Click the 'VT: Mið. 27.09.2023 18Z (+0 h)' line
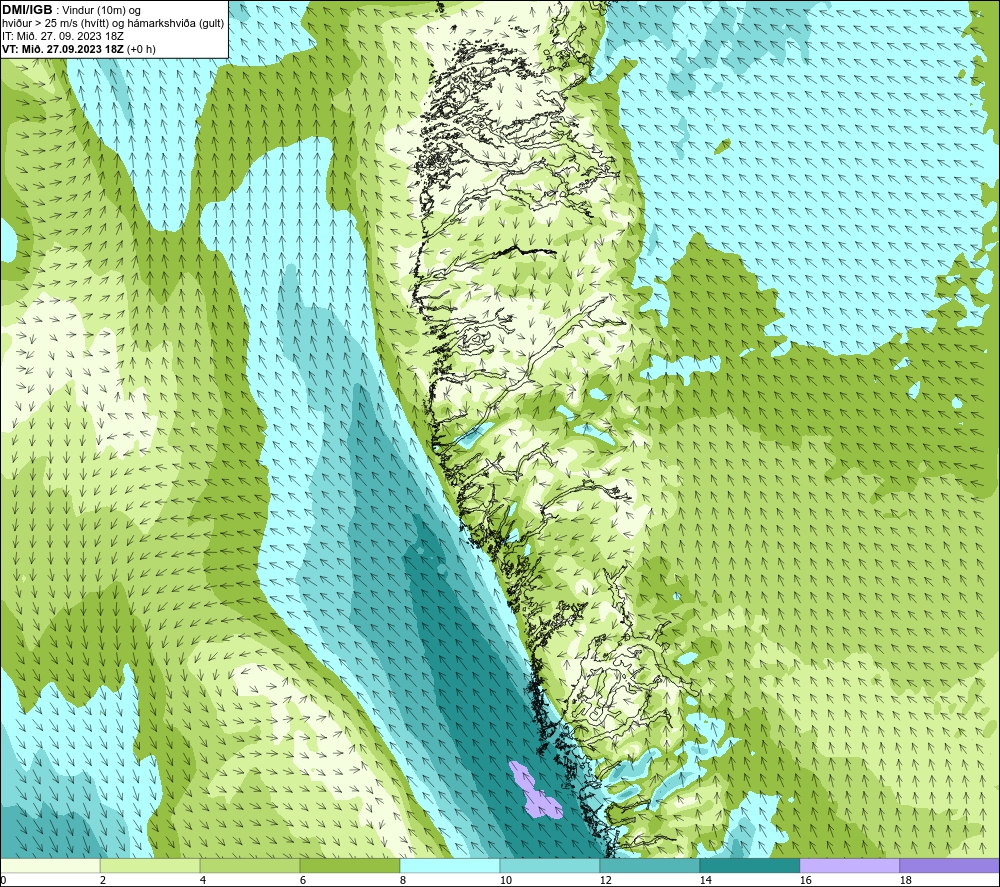 pos(78,49)
